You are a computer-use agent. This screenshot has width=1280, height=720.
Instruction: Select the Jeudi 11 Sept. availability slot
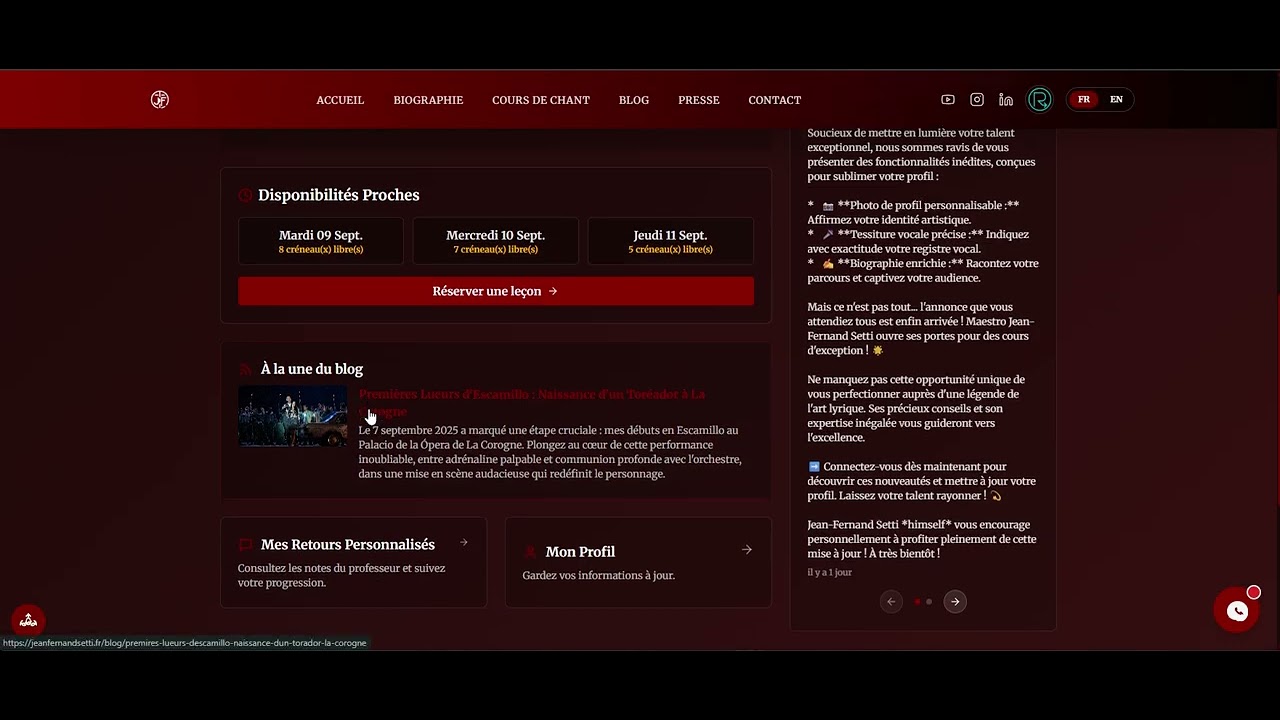pos(670,241)
